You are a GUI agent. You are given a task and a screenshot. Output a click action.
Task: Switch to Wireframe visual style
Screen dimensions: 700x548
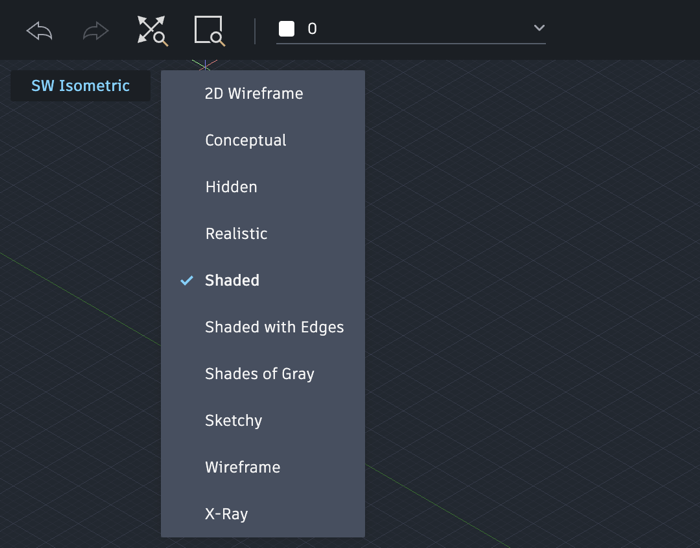[242, 467]
